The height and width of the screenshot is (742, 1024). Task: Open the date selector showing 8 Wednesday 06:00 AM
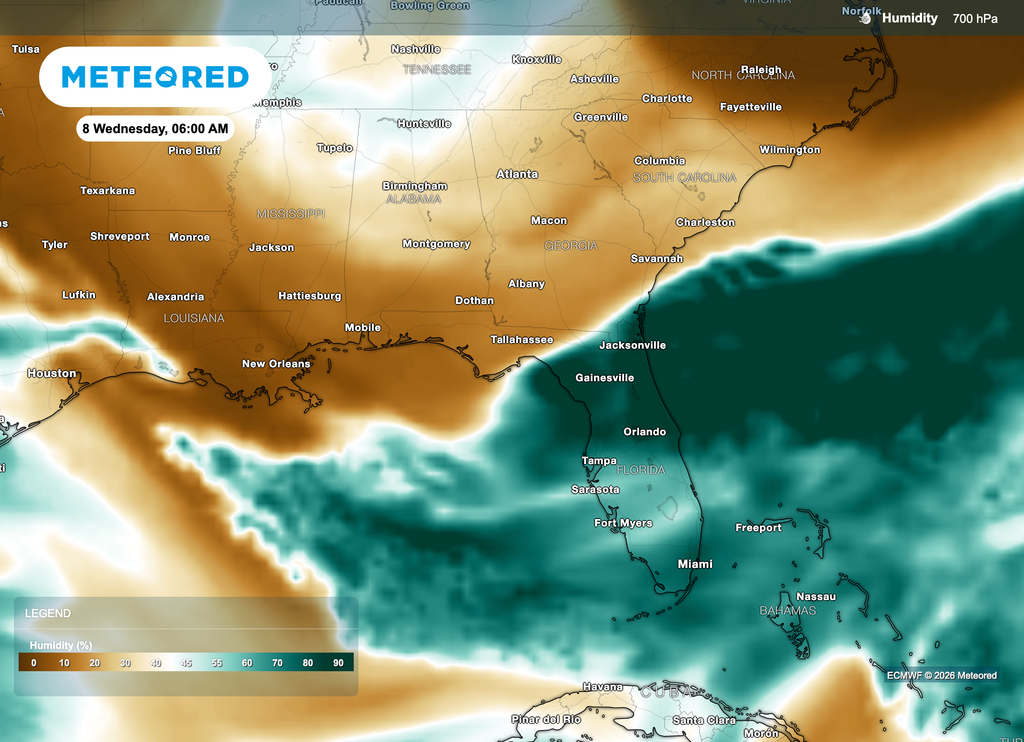point(153,128)
